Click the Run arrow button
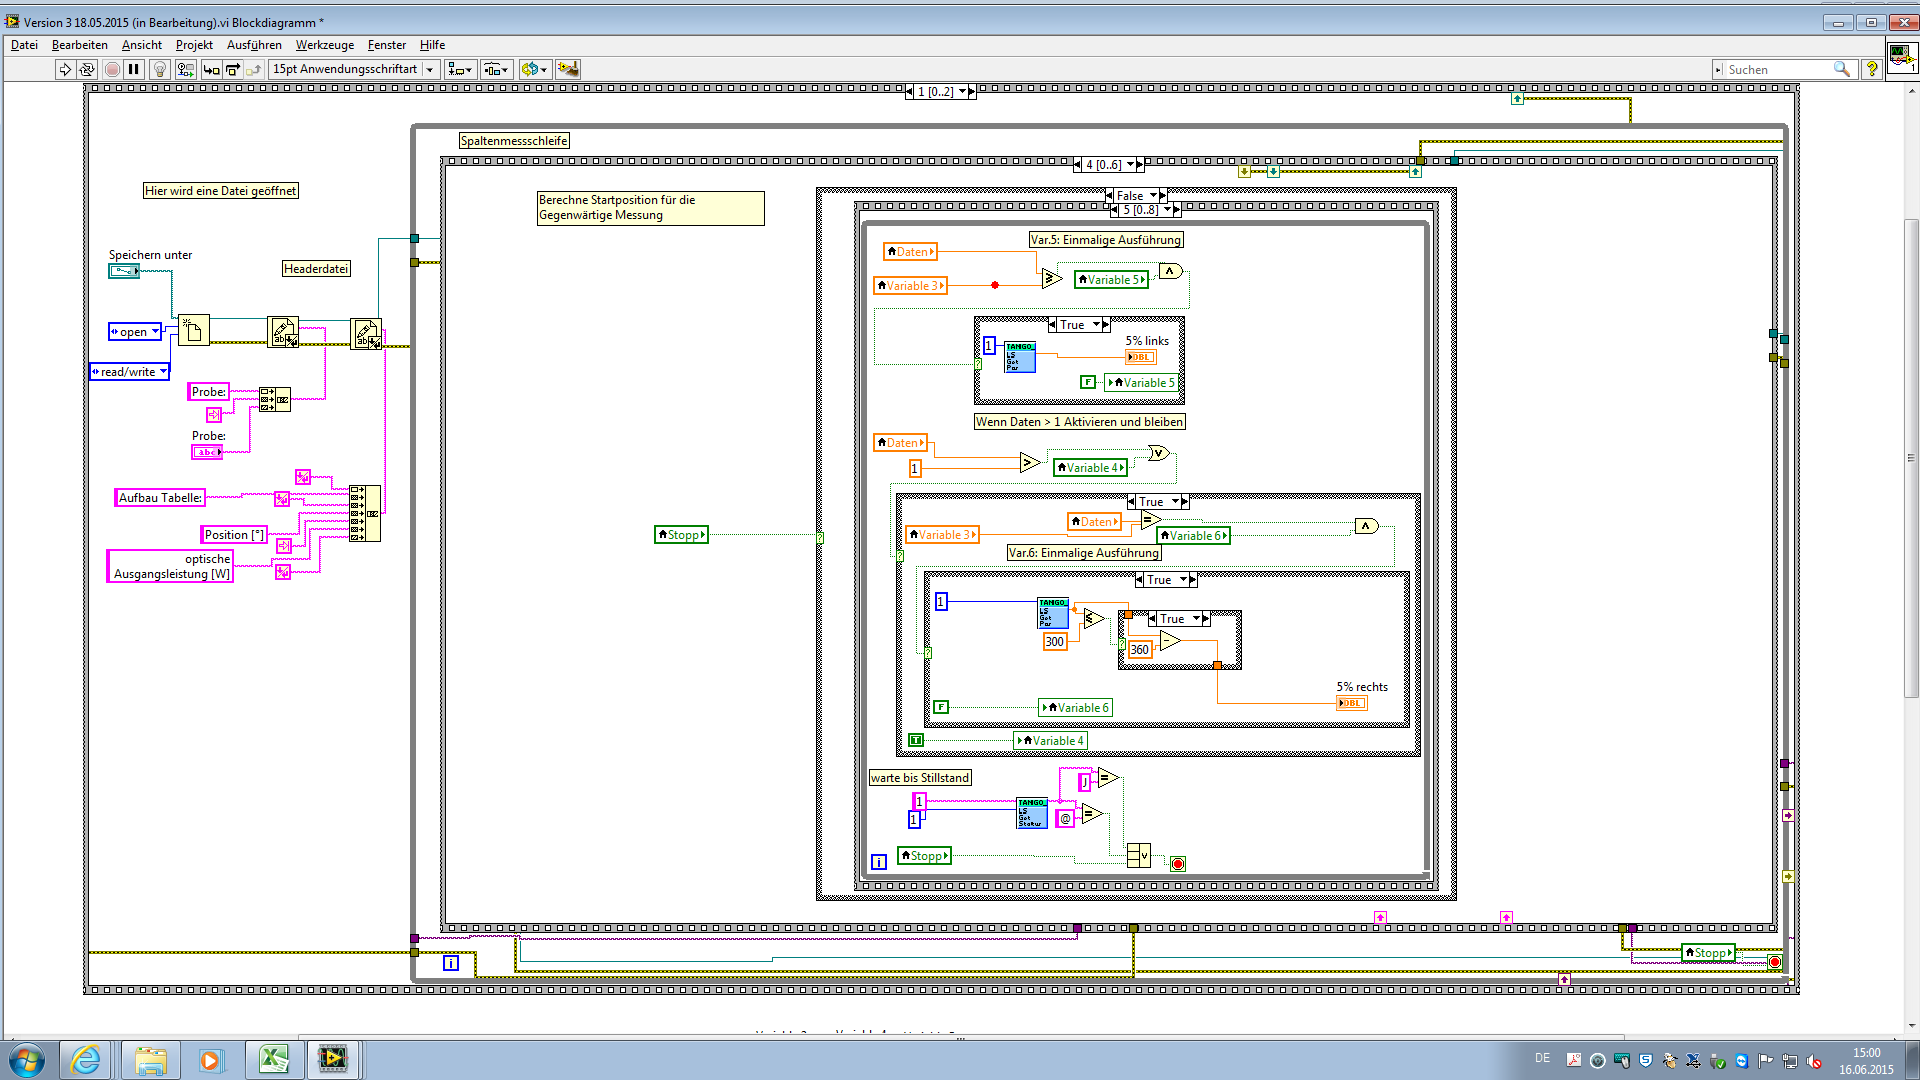Viewport: 1920px width, 1080px height. pos(65,69)
